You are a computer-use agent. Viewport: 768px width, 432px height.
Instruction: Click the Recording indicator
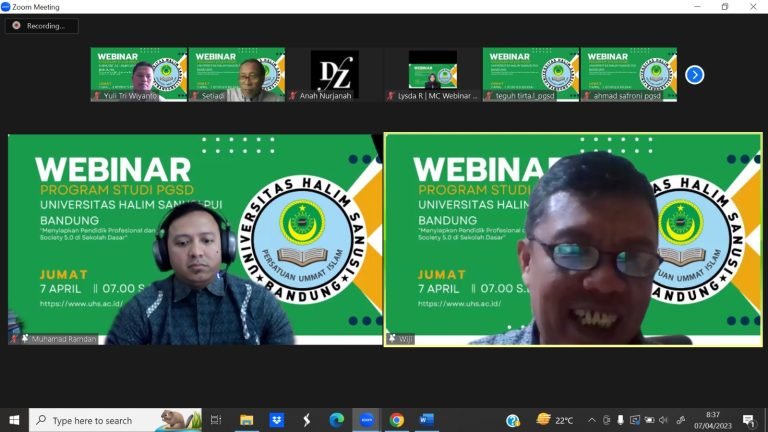[x=41, y=26]
